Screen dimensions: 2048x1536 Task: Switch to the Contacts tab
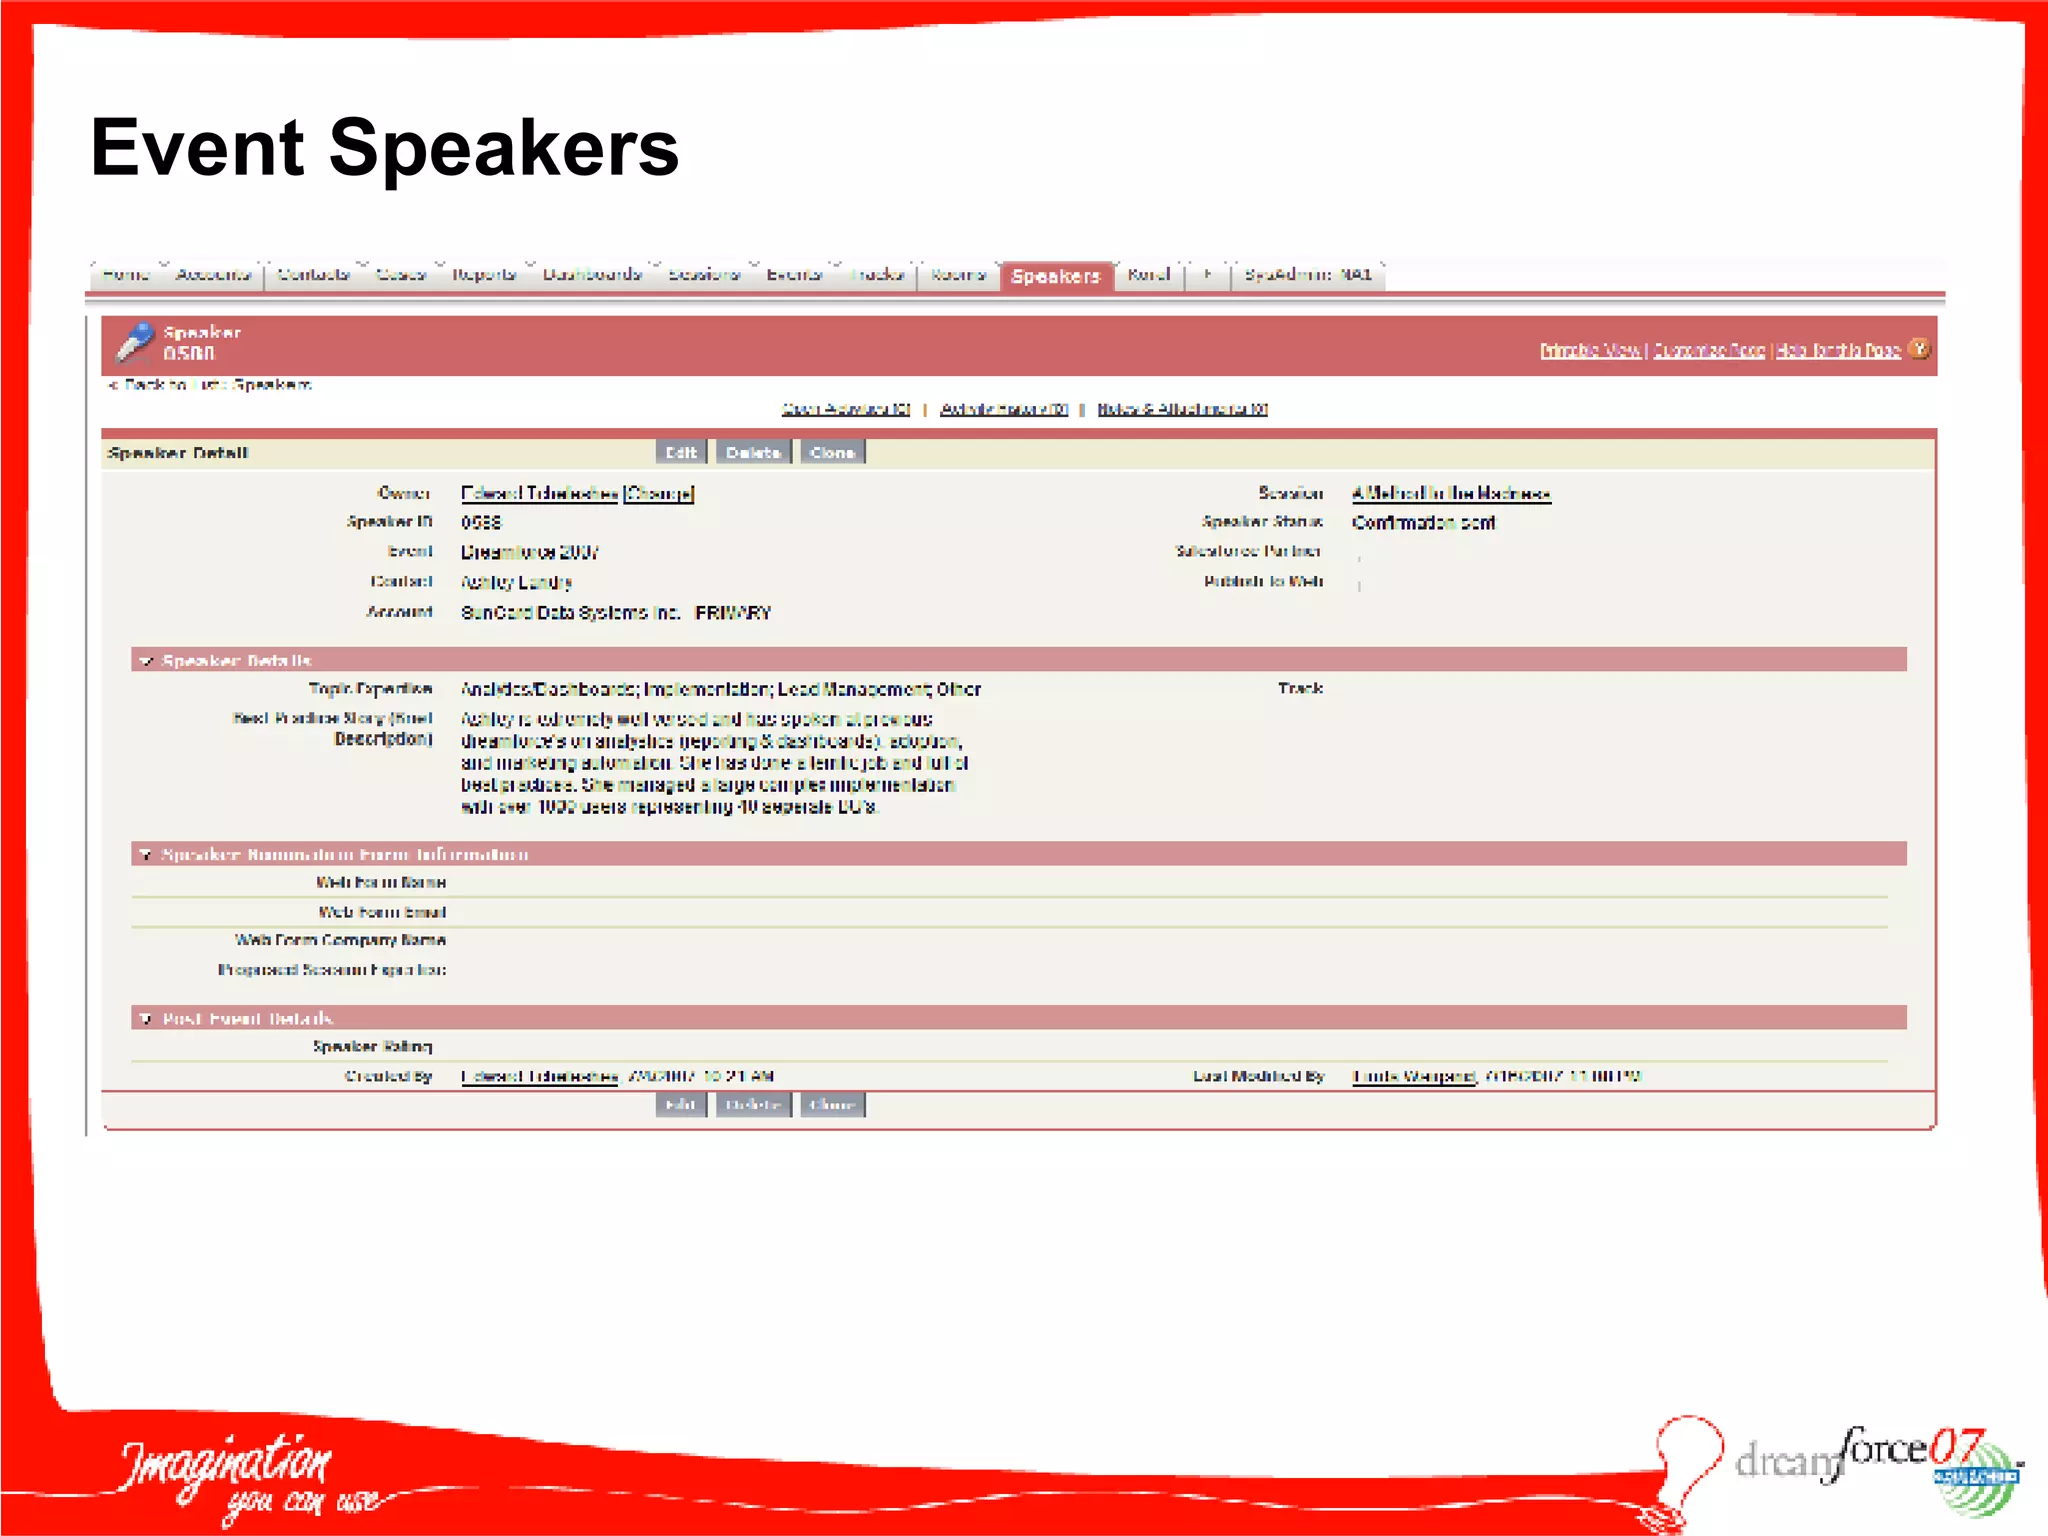point(314,275)
